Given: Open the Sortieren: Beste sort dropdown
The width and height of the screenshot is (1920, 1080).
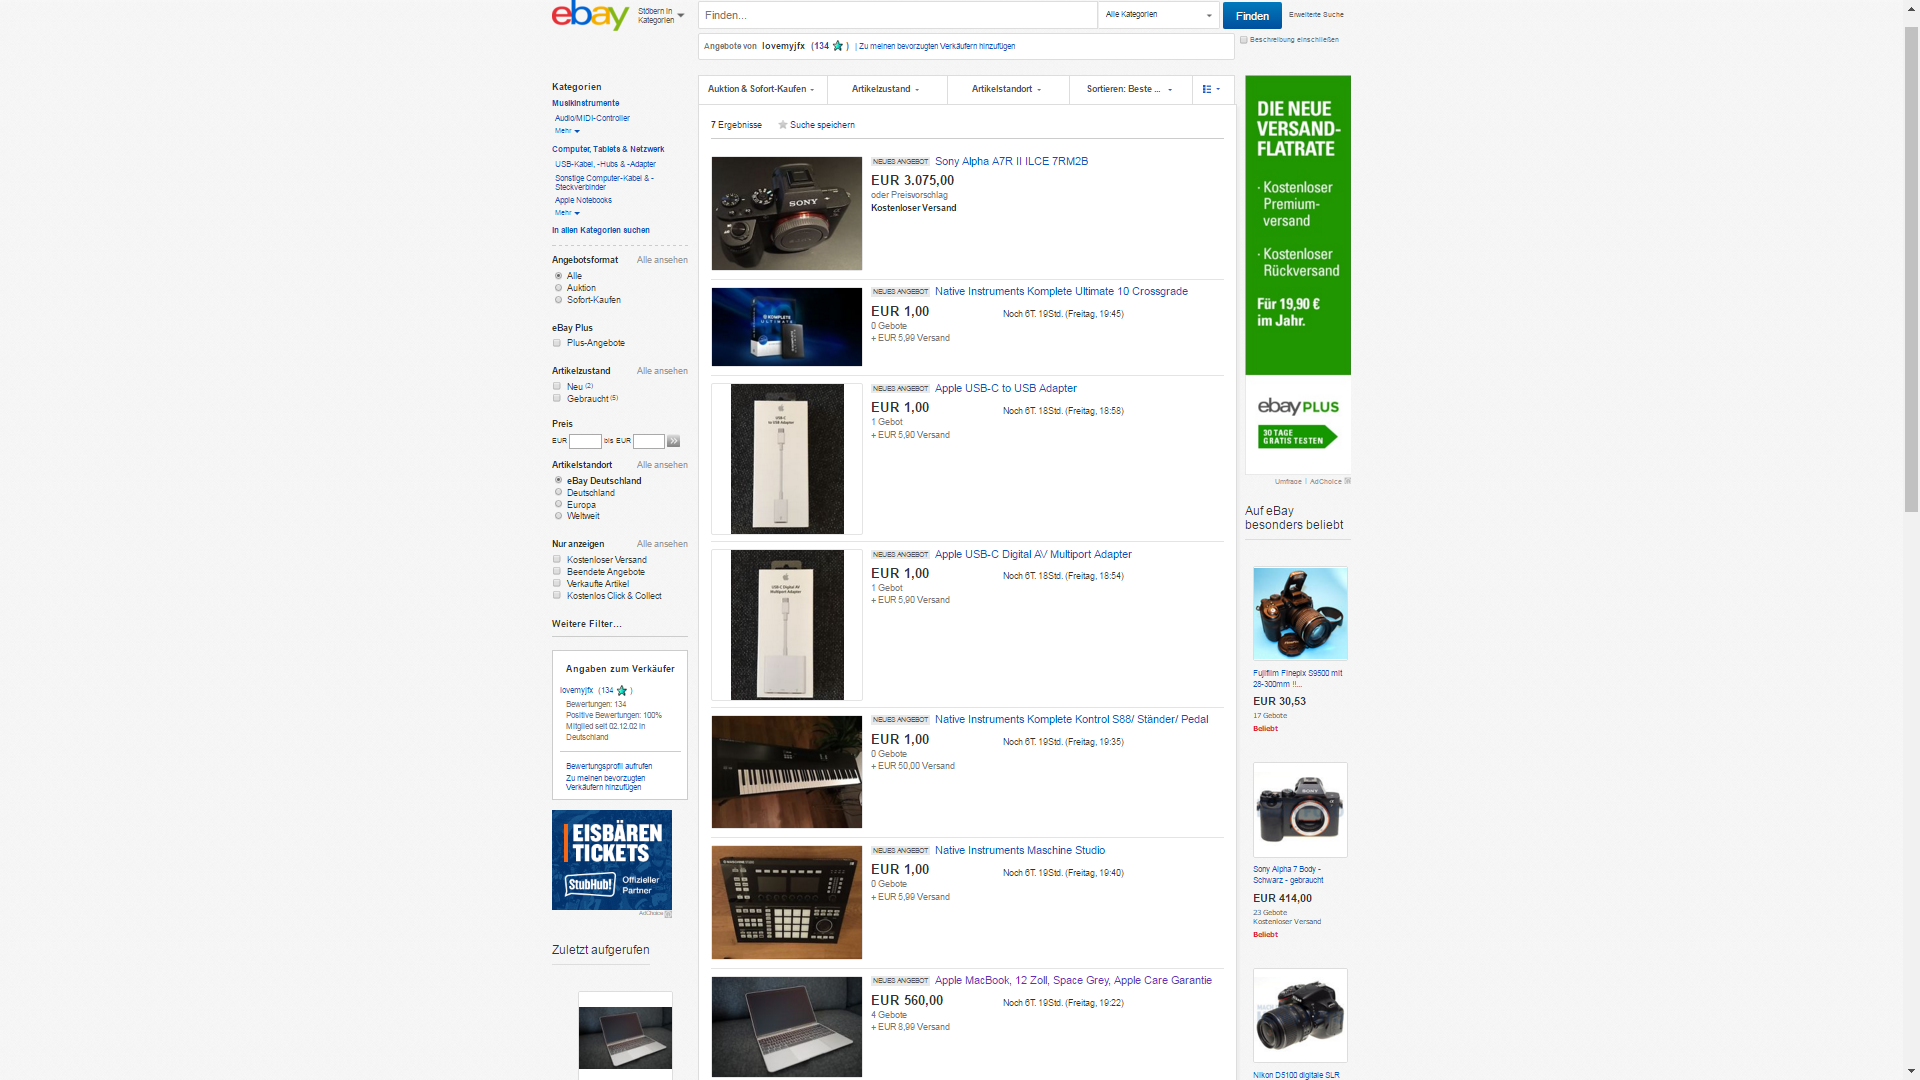Looking at the screenshot, I should click(1130, 89).
